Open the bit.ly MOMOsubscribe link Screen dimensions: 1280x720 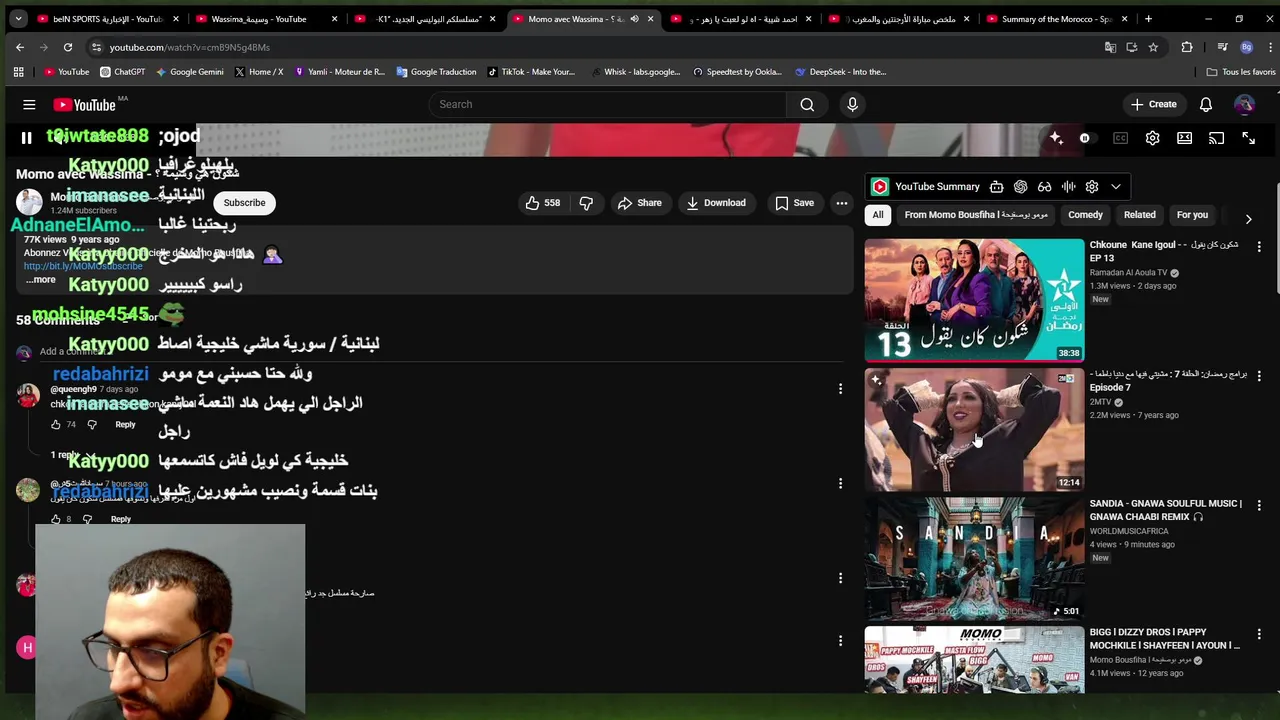click(x=83, y=266)
